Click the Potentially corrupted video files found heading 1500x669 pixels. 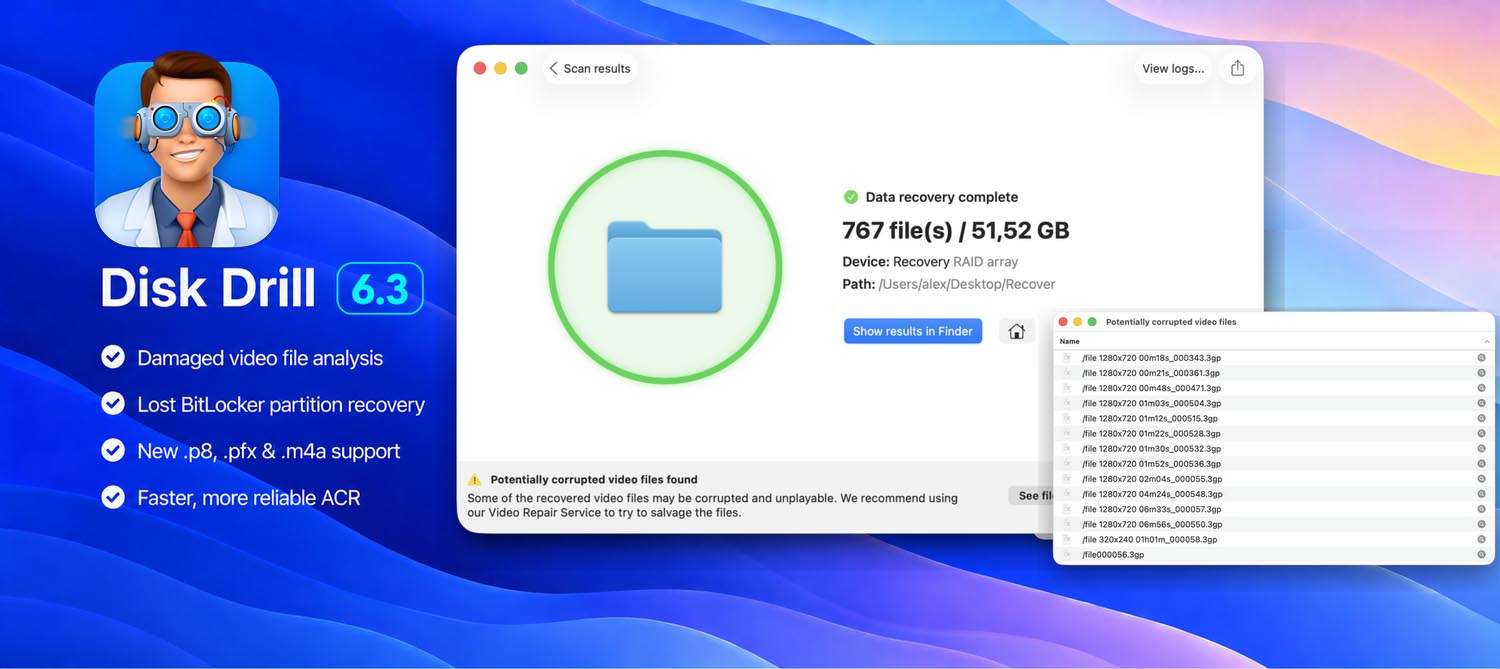594,480
